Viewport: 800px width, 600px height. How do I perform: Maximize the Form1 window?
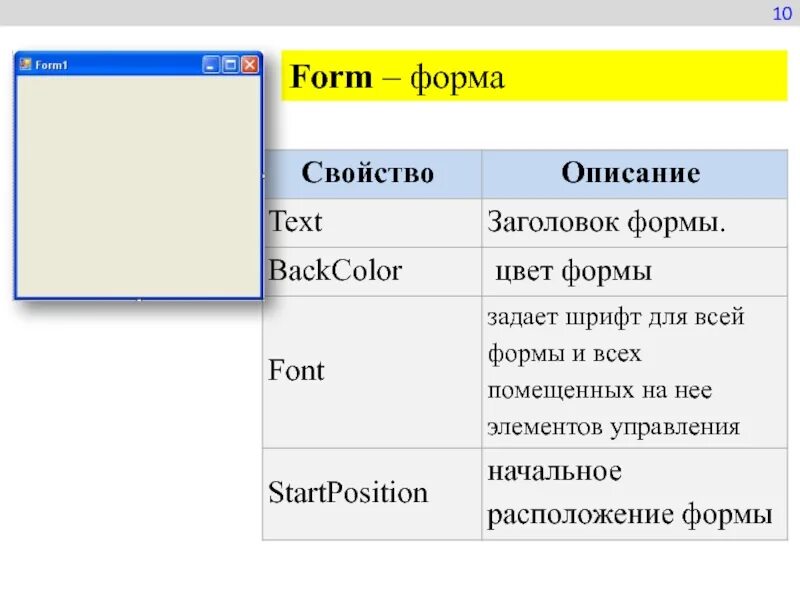pyautogui.click(x=230, y=65)
